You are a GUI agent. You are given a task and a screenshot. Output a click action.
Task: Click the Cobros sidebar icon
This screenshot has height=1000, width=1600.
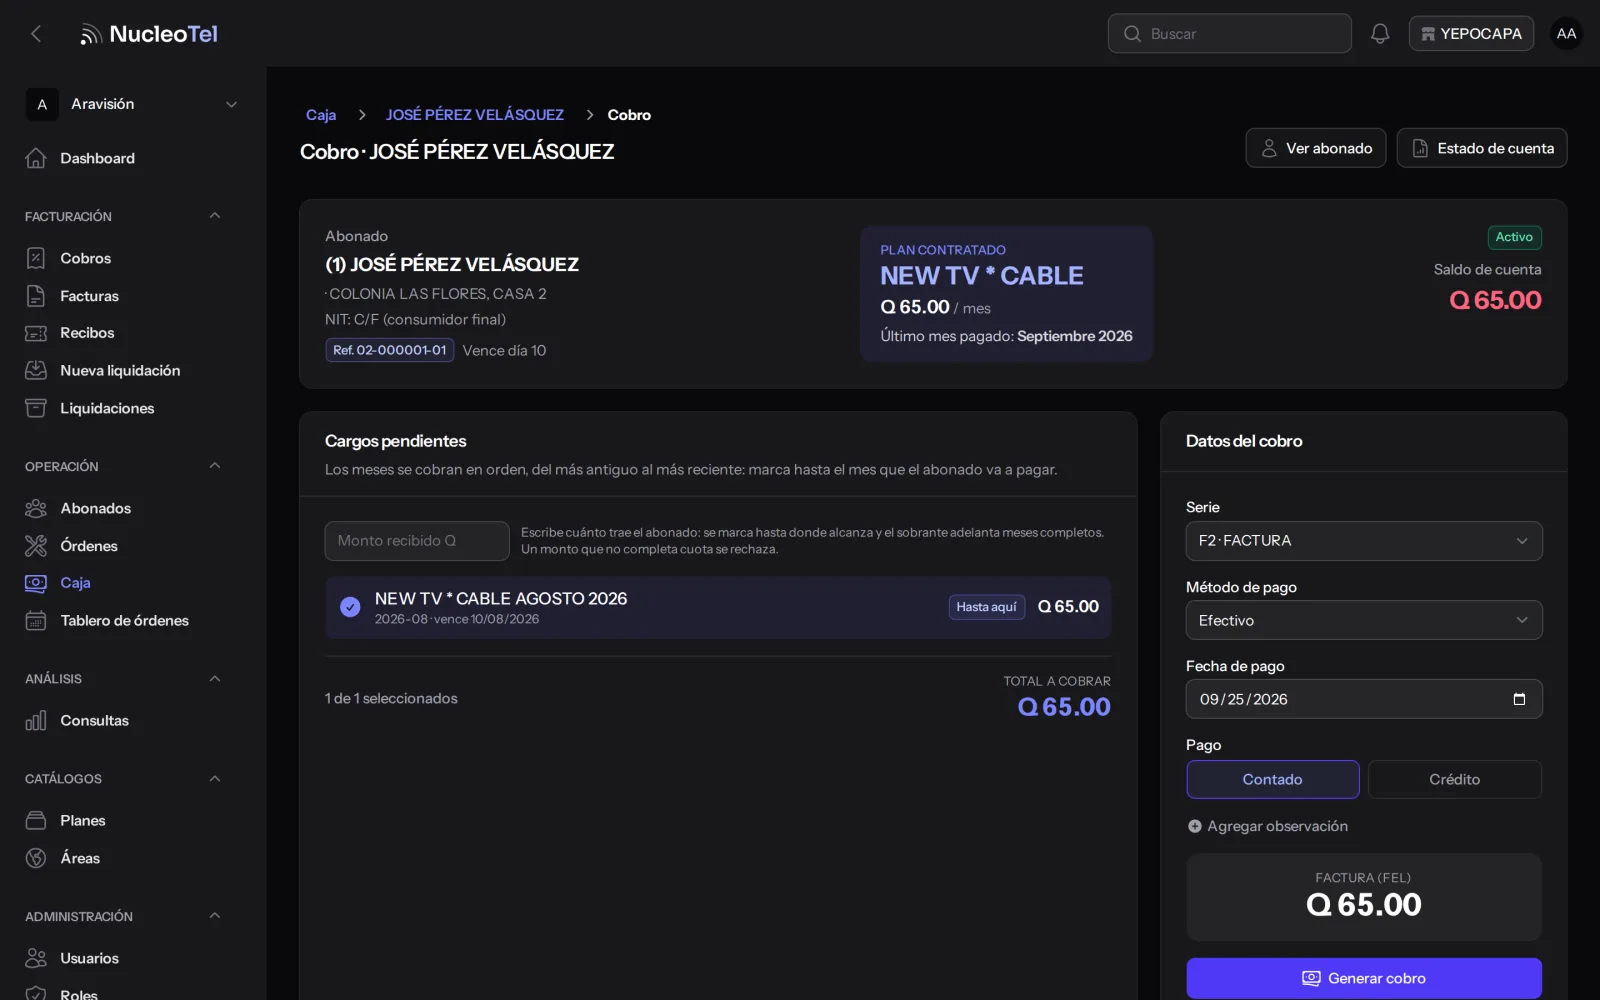(36, 258)
